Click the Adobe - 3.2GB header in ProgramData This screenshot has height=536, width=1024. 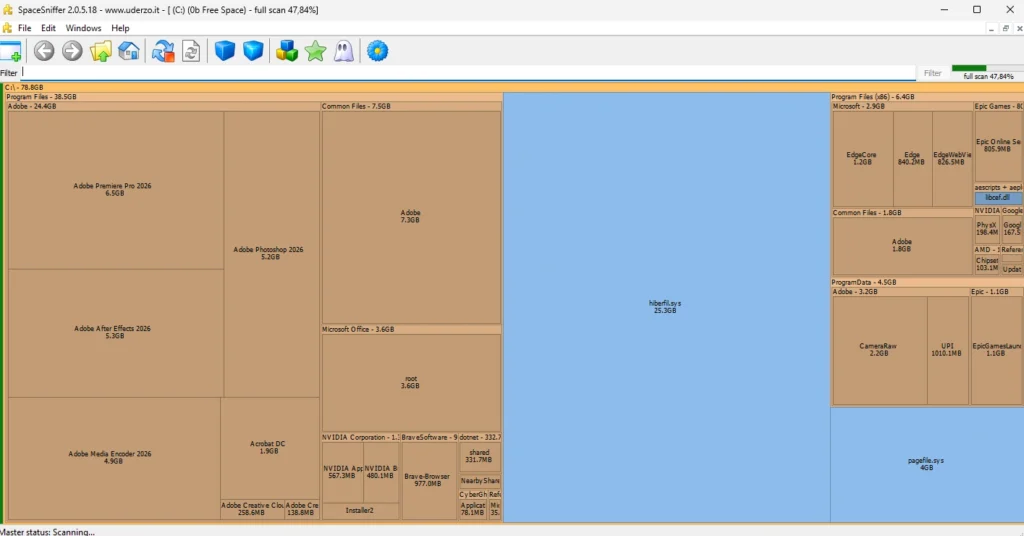[x=901, y=292]
